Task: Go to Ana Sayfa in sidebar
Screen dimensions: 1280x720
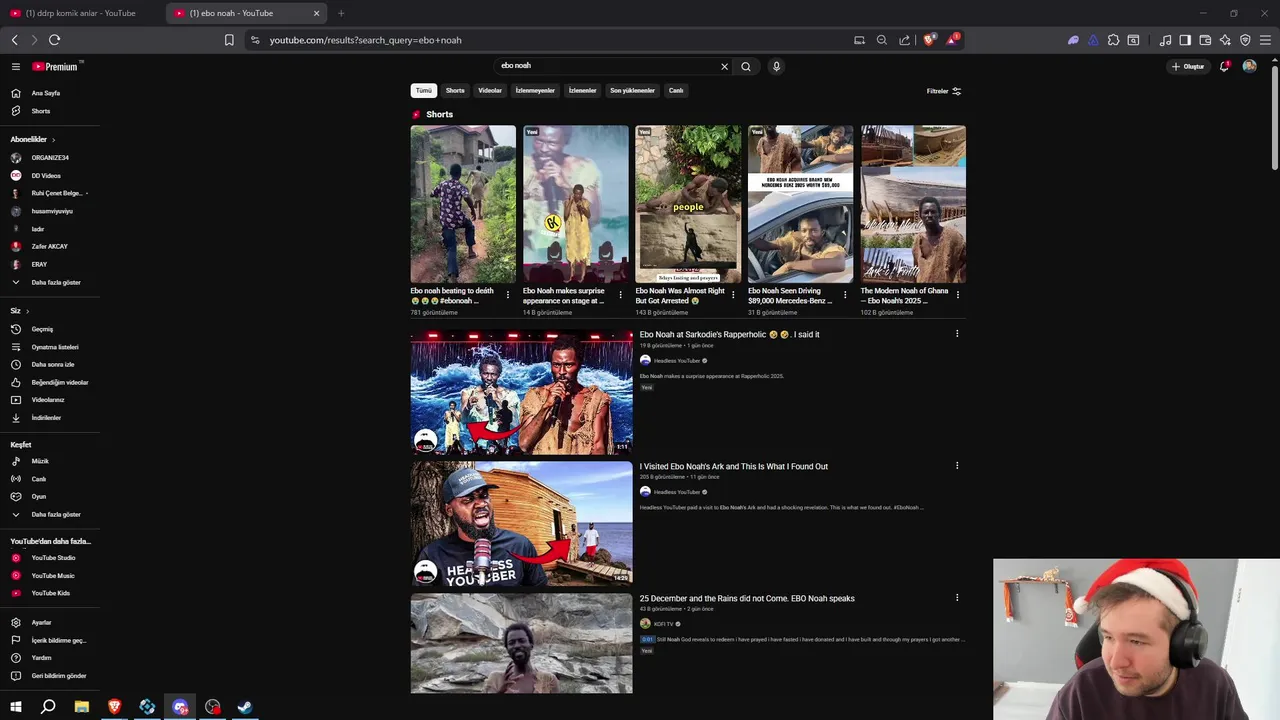Action: pyautogui.click(x=50, y=93)
